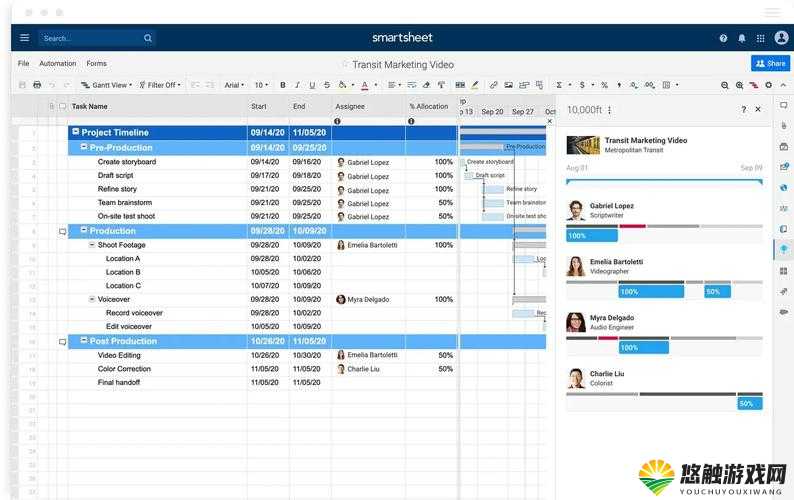Open attachments paperclip in right sidebar

coord(783,126)
